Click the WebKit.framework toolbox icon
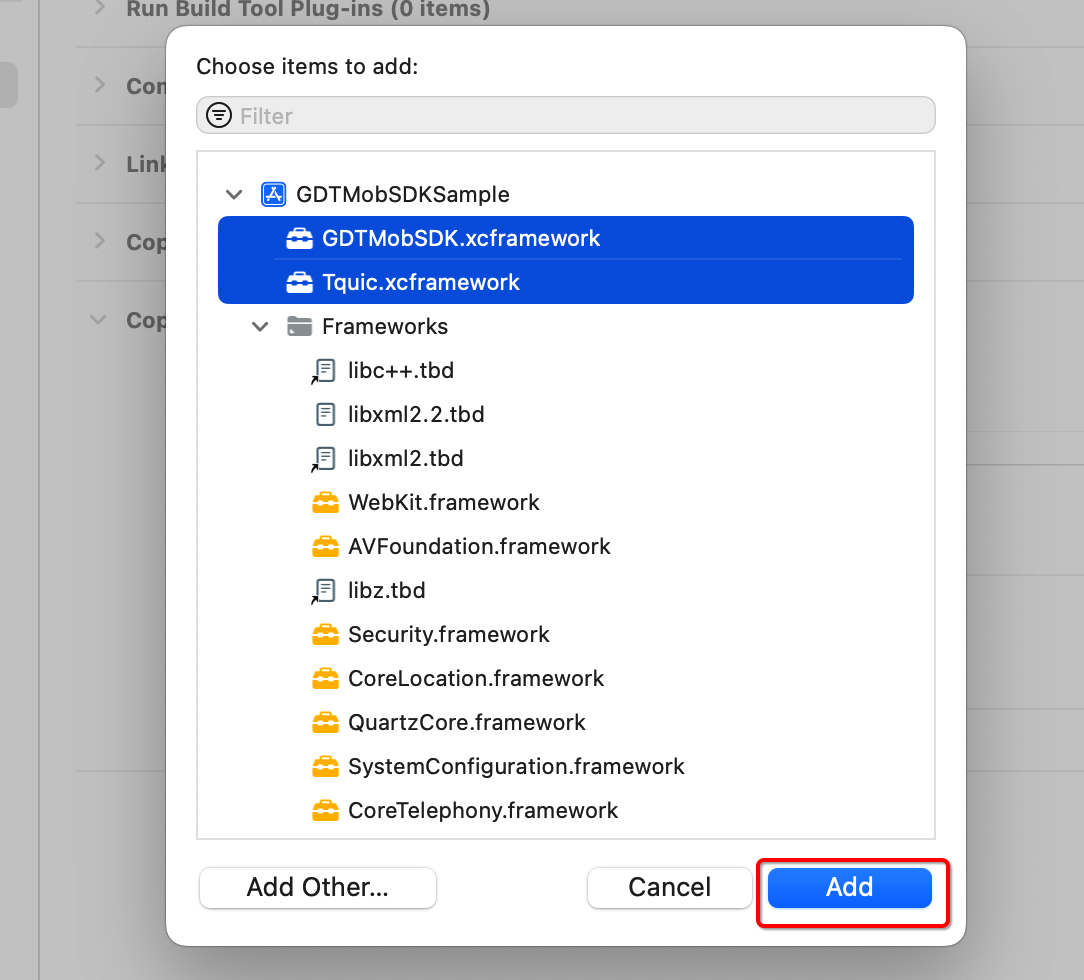Viewport: 1084px width, 980px height. [x=325, y=502]
